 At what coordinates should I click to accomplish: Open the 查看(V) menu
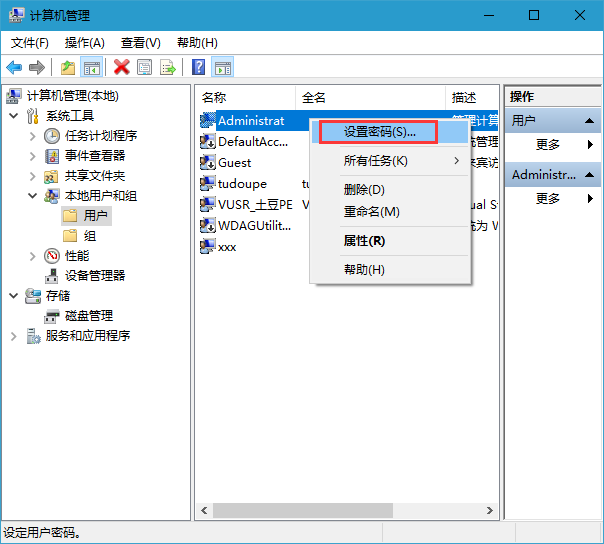141,43
